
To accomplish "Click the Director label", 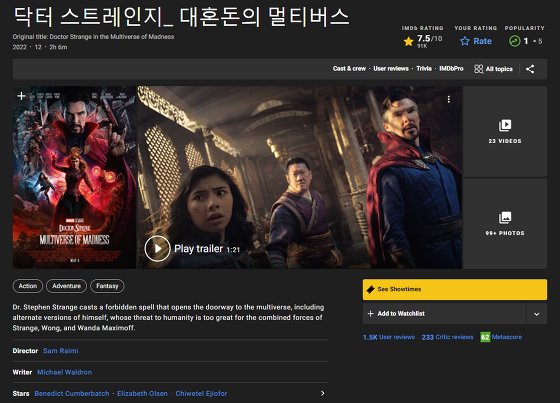I will (x=25, y=351).
